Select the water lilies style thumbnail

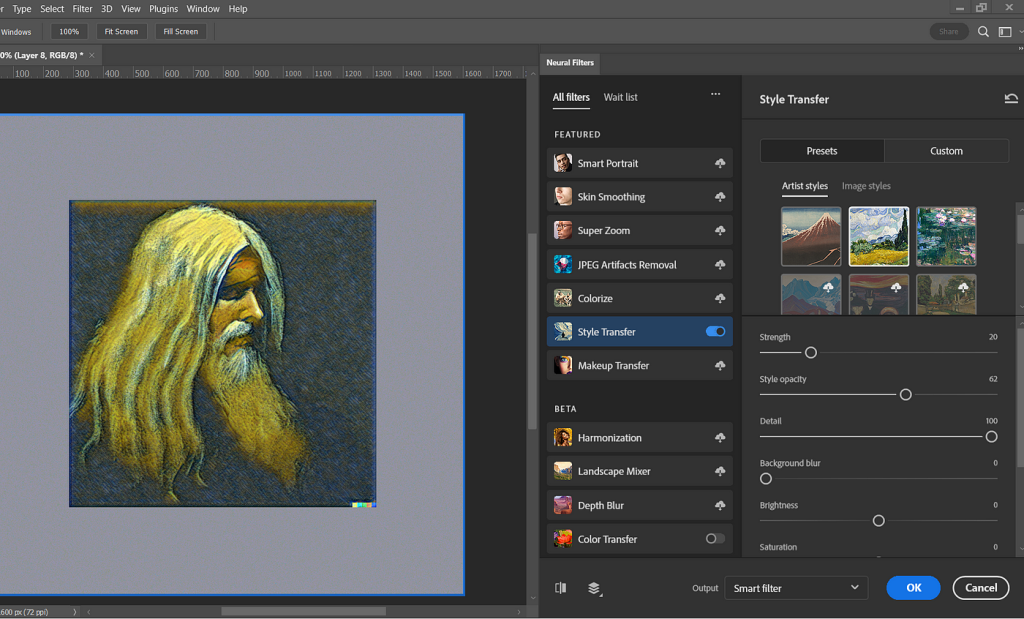pos(946,236)
